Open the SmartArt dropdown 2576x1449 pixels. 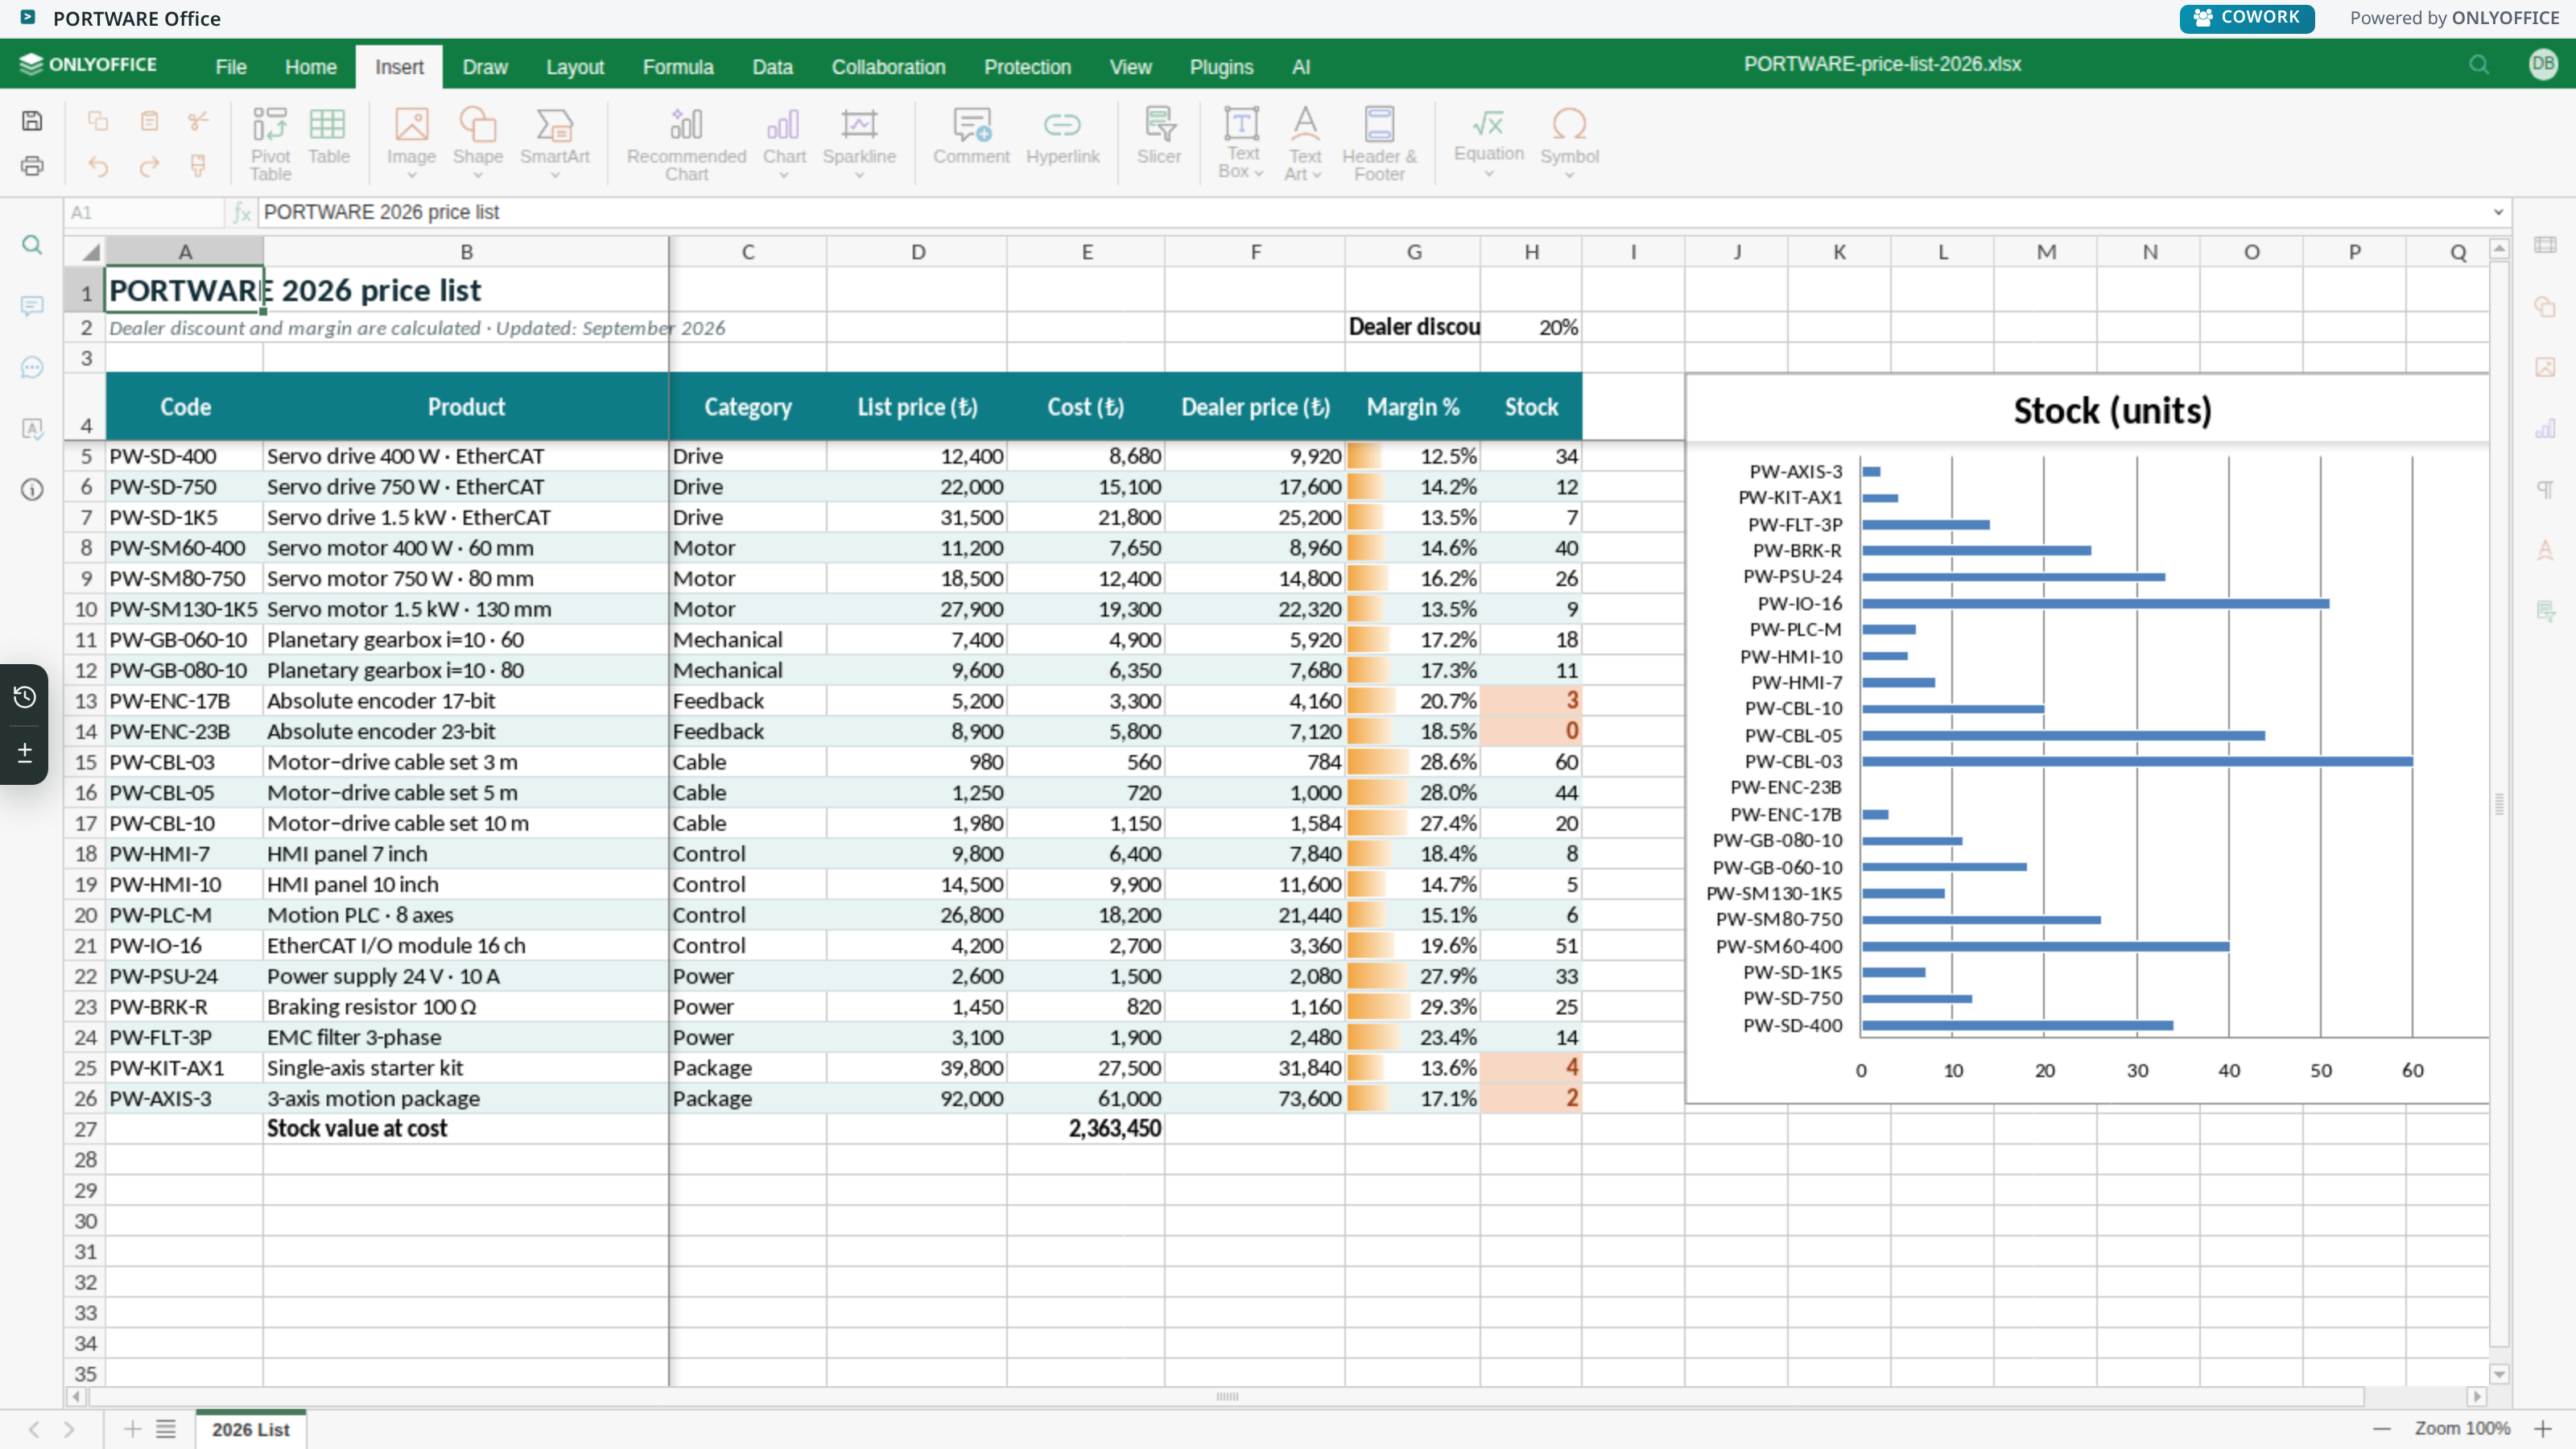555,176
